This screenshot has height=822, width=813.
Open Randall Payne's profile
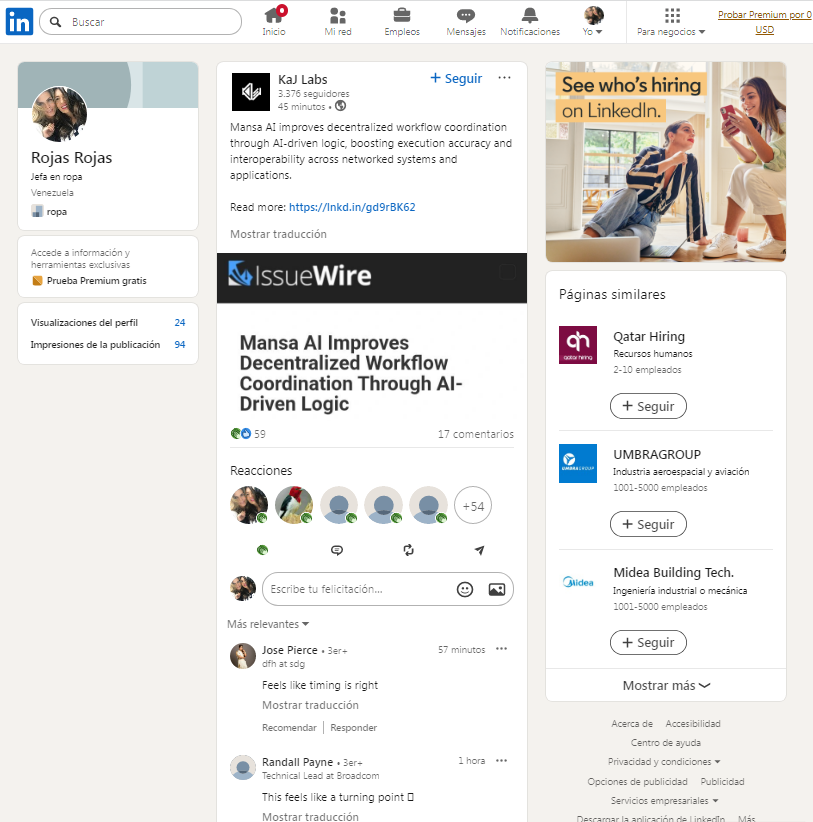coord(297,762)
